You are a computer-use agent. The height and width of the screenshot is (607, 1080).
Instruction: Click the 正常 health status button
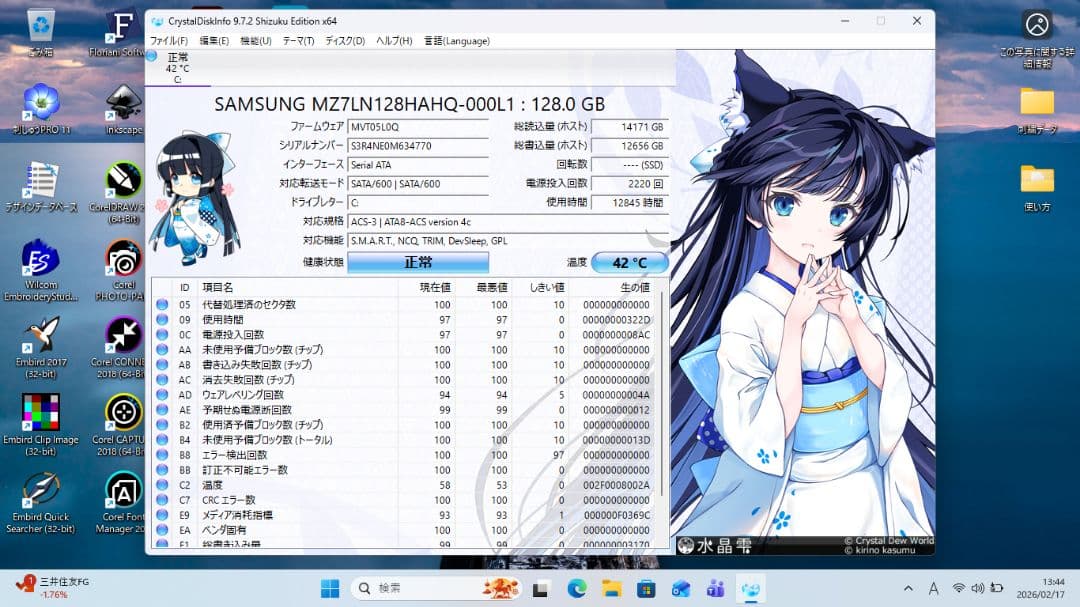pos(418,262)
